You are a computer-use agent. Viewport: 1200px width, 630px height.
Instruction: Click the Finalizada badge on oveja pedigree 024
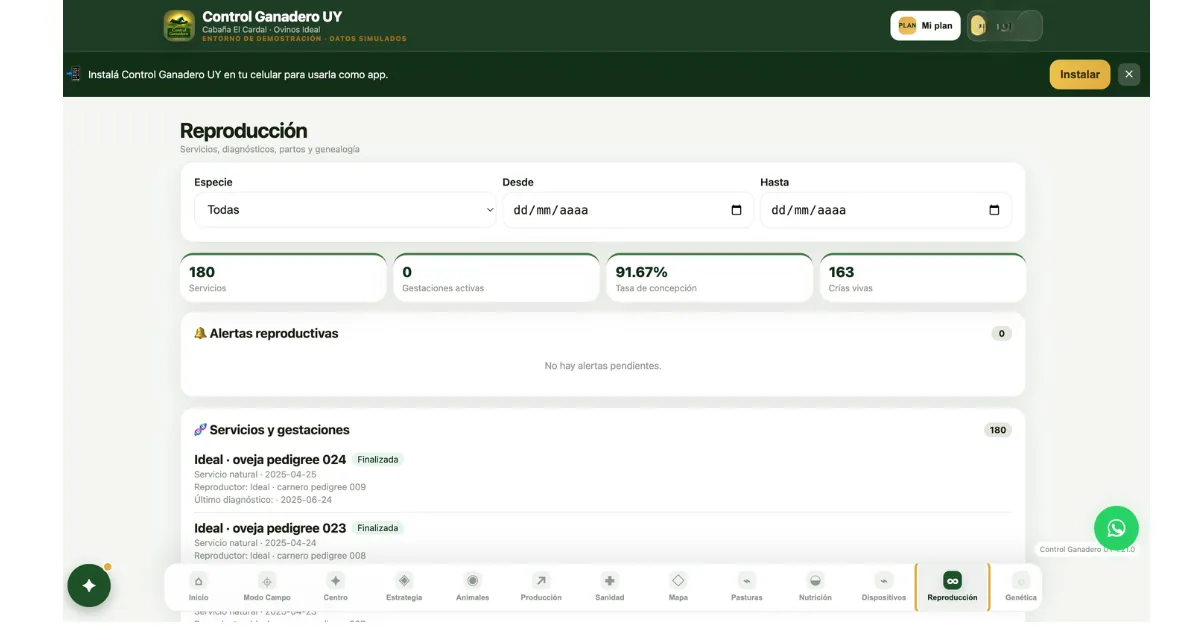(378, 460)
